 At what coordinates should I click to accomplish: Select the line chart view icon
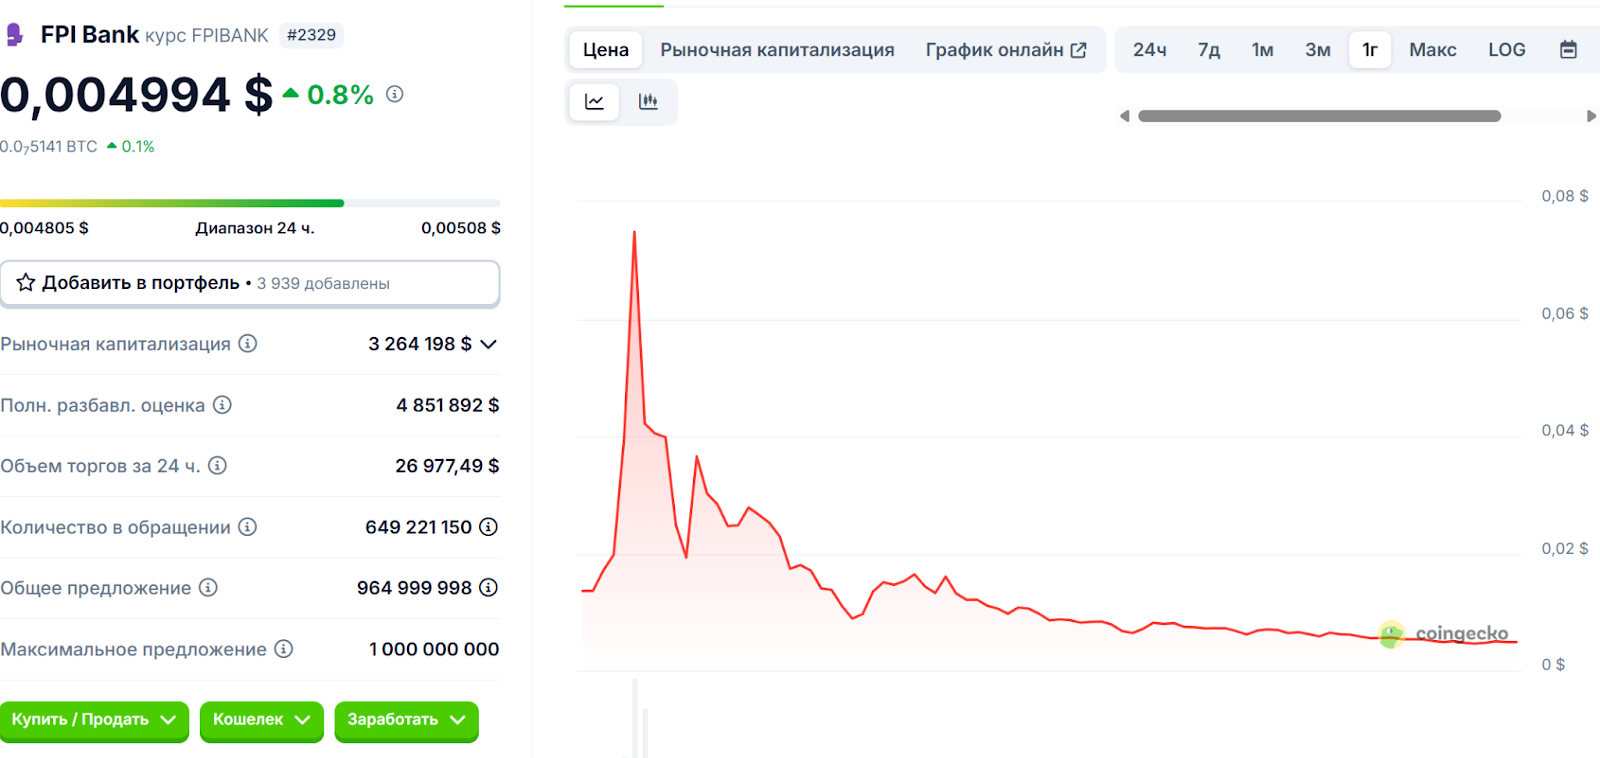point(594,101)
